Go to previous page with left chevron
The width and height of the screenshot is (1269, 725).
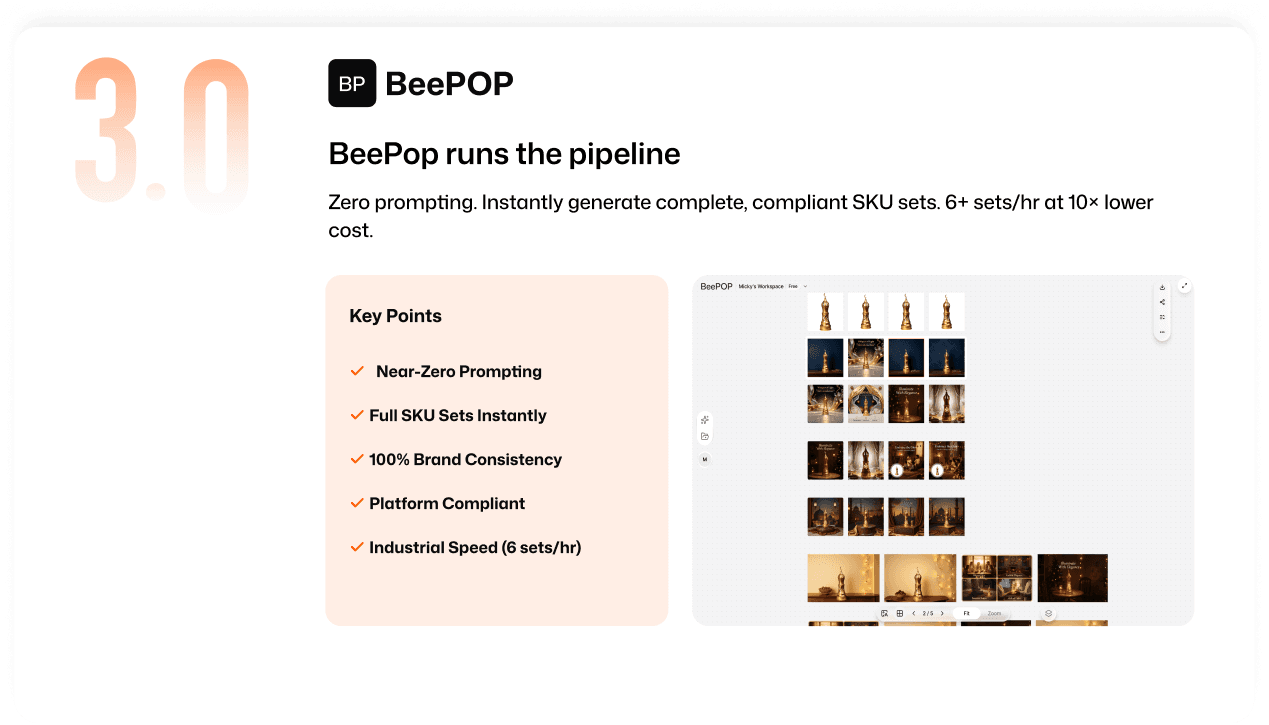pos(914,613)
